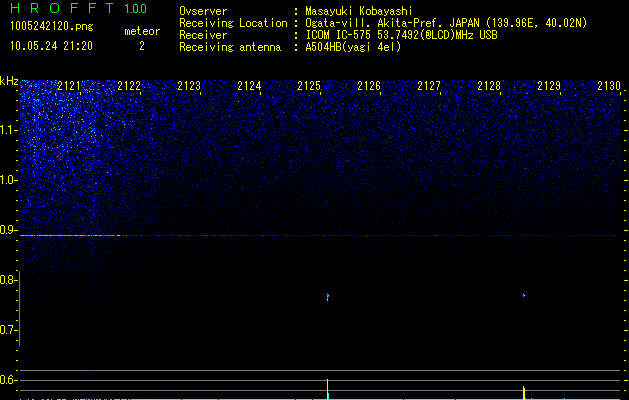Click the 1.1 kHz axis label
629x400 pixels.
8,130
